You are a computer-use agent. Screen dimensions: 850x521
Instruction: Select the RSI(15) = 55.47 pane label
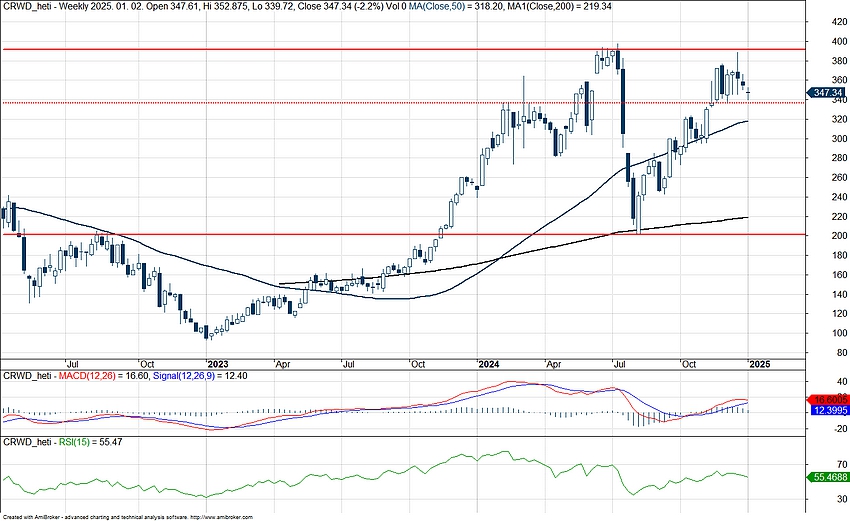point(90,442)
